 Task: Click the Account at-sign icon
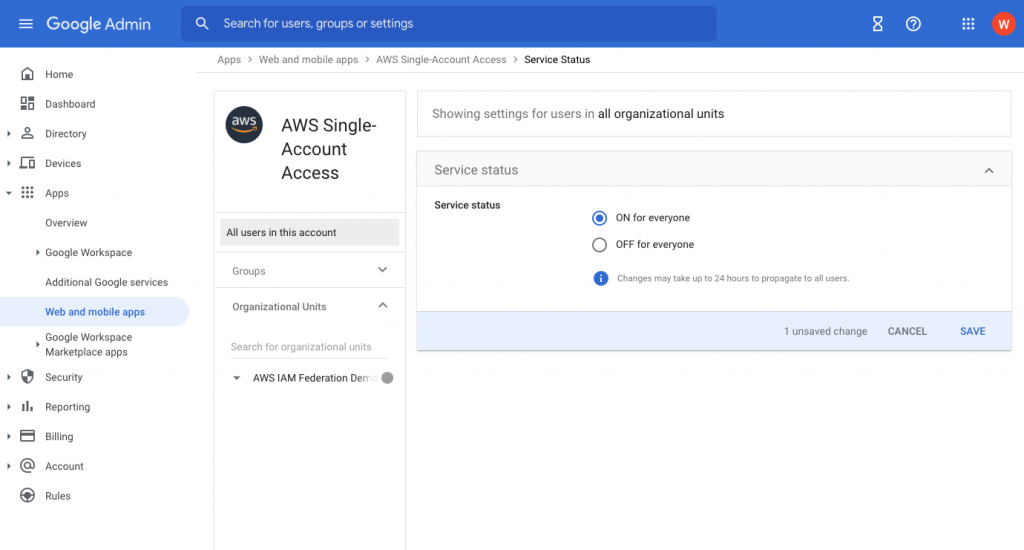pos(27,465)
